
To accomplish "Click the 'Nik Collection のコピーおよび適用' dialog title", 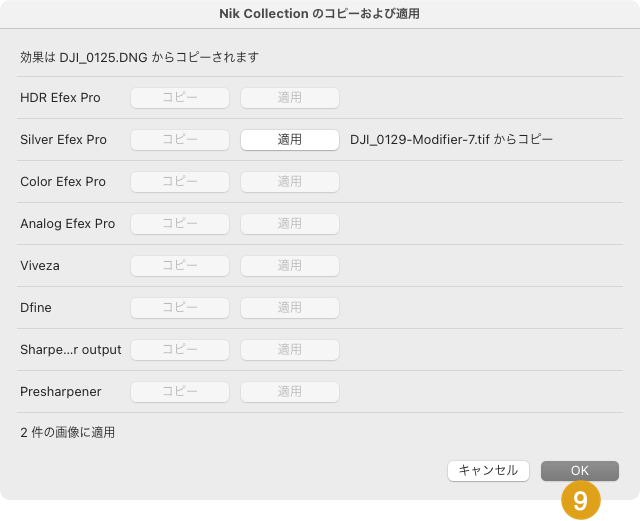I will point(320,13).
